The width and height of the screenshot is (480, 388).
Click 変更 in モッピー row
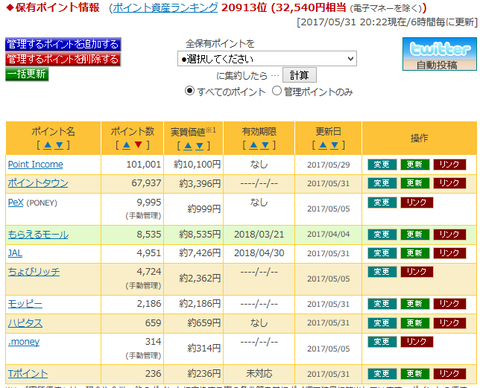(x=382, y=304)
